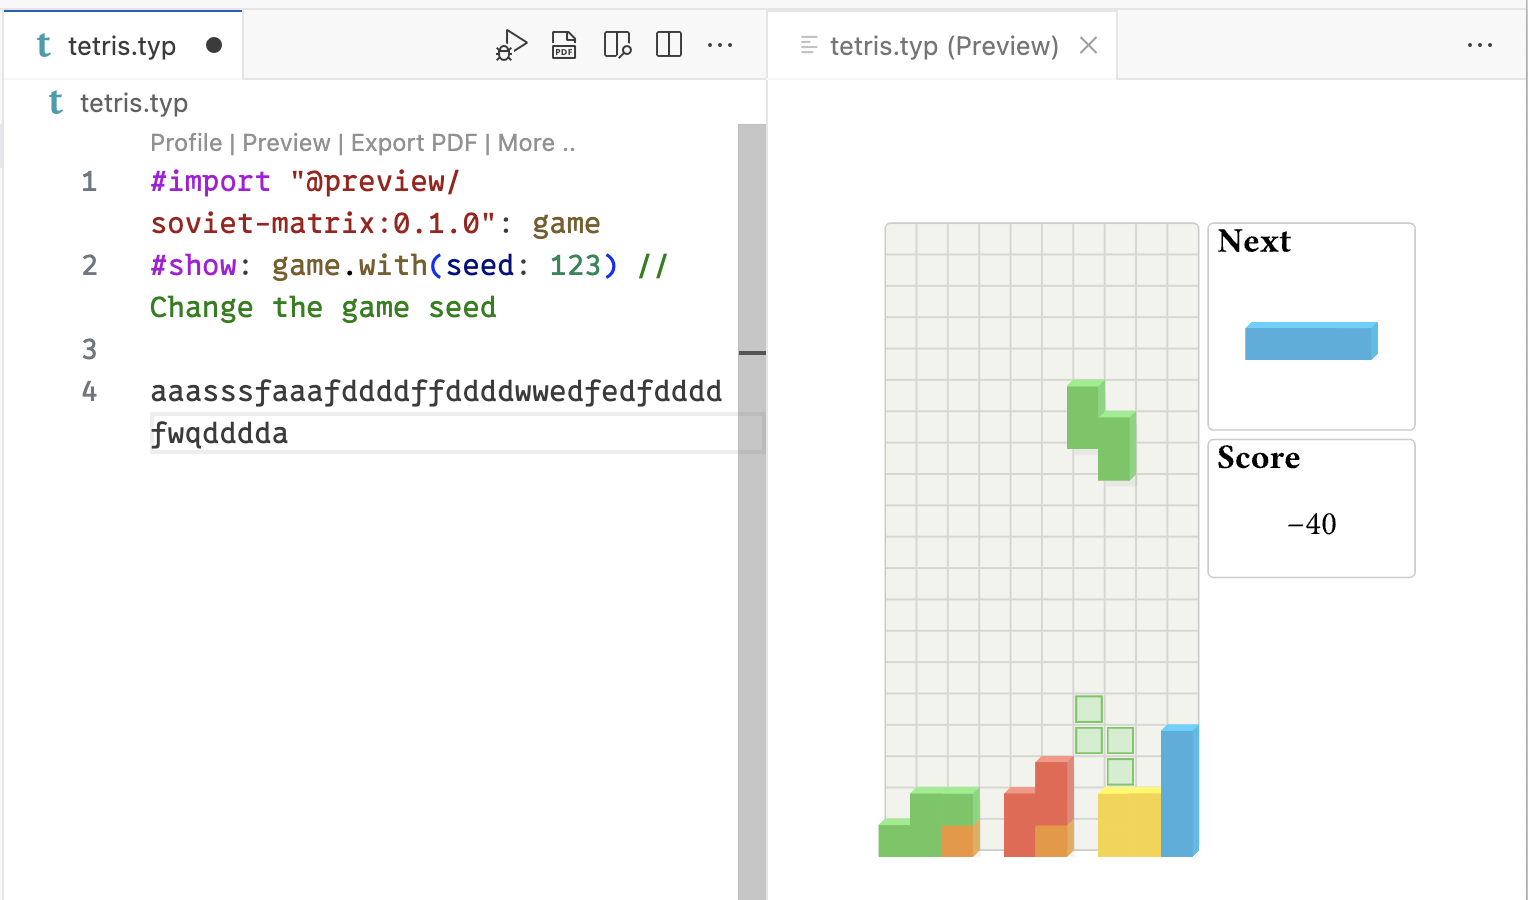Click the falling green tetromino piece
This screenshot has height=900, width=1528.
click(1100, 430)
